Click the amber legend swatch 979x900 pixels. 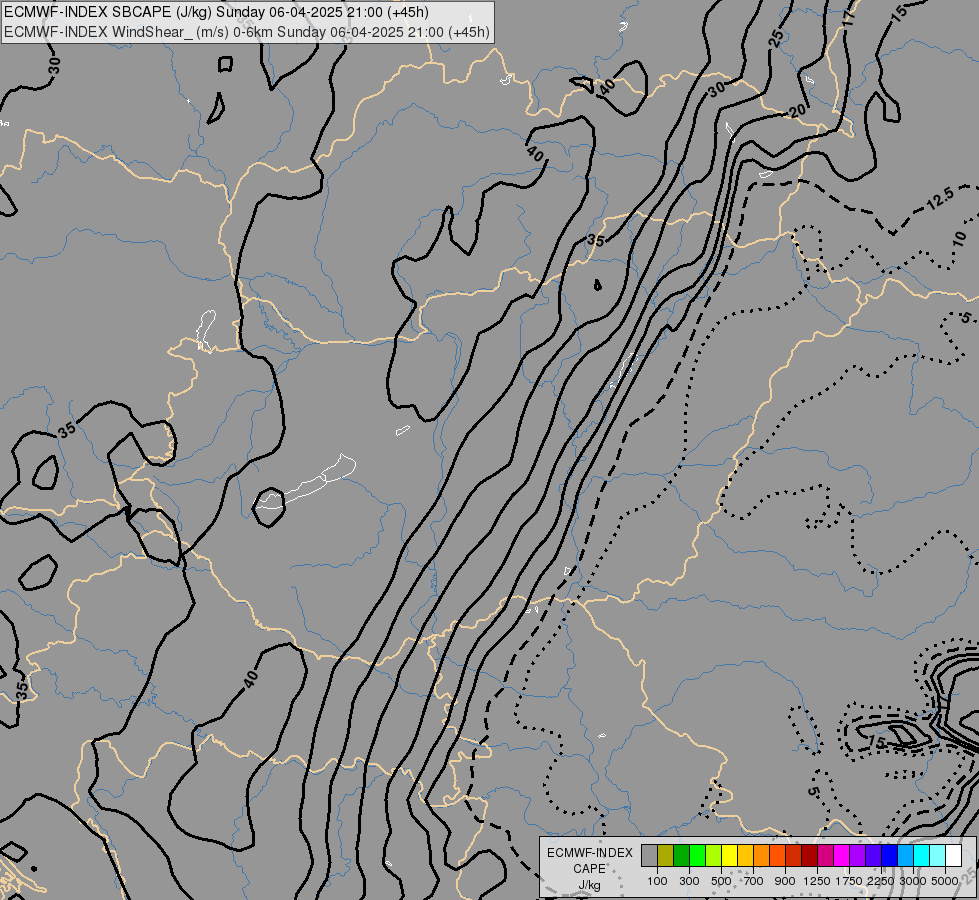point(745,856)
